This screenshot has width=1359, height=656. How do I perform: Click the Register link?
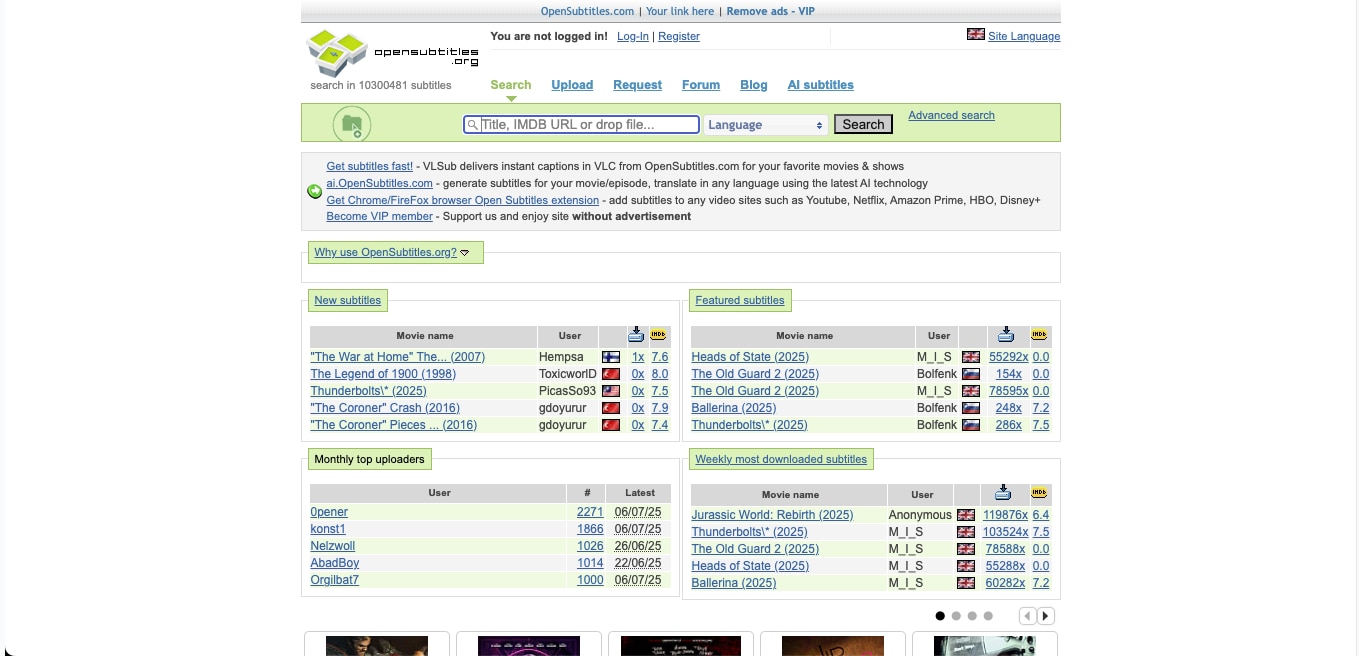click(679, 36)
